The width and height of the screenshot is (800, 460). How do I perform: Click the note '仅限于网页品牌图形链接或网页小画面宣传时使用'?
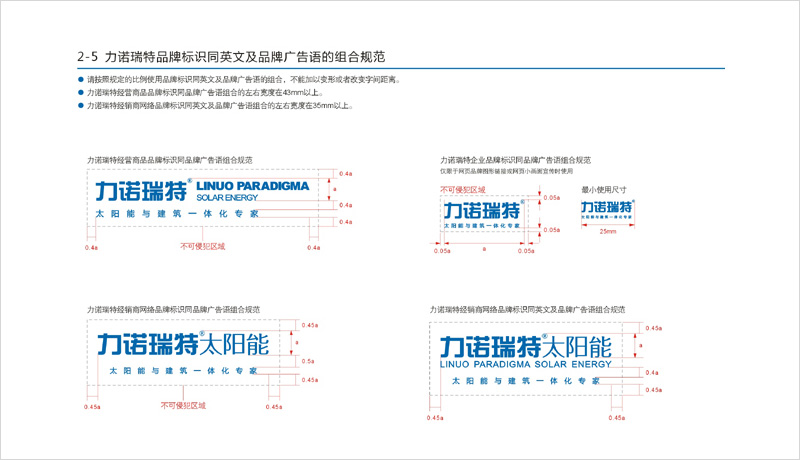tap(506, 171)
